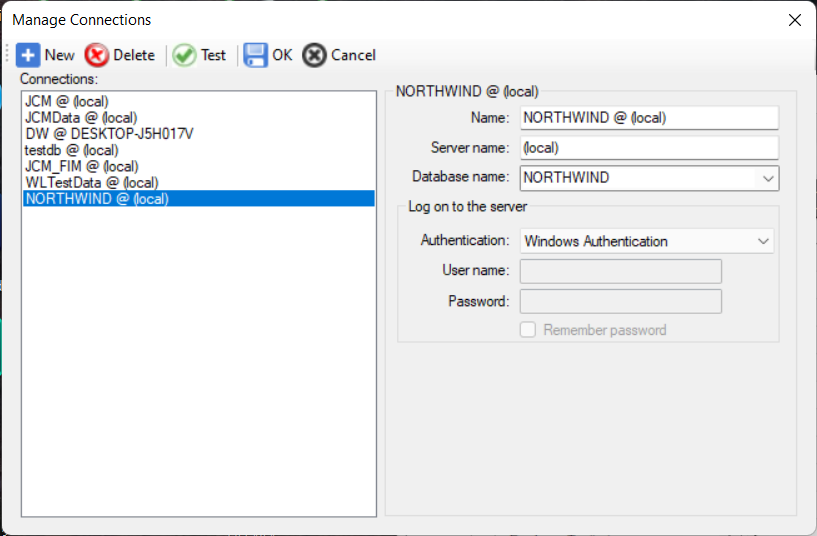Click the red Delete connection icon

pos(97,55)
